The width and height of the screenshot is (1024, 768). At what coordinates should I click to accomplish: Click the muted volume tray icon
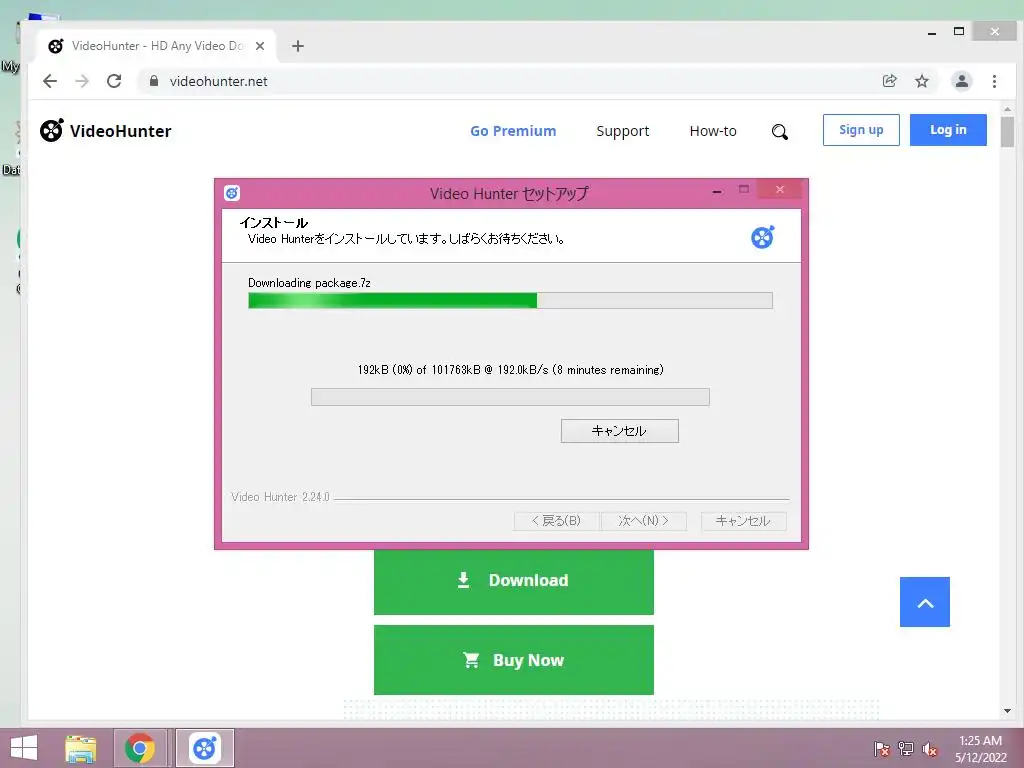pos(930,749)
